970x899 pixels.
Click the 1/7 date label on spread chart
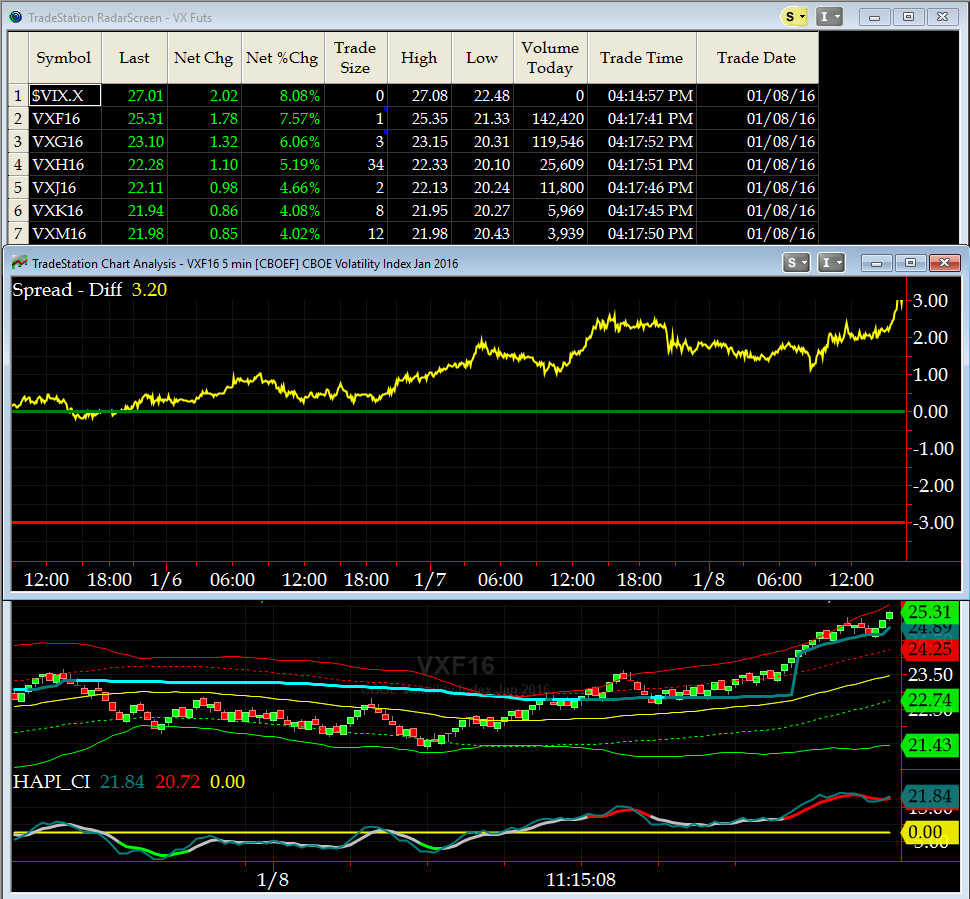430,580
